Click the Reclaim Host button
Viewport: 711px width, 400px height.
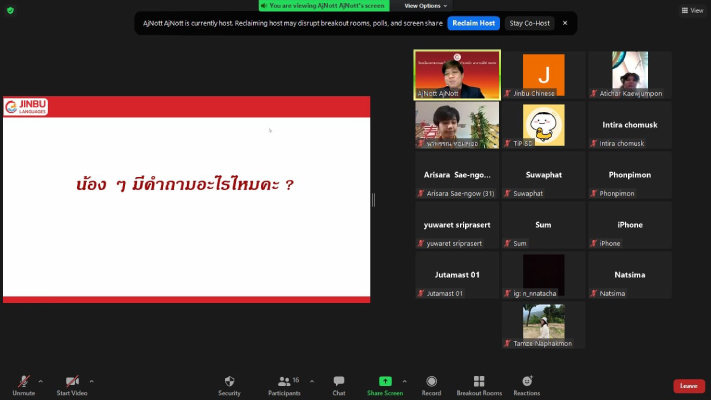click(473, 22)
